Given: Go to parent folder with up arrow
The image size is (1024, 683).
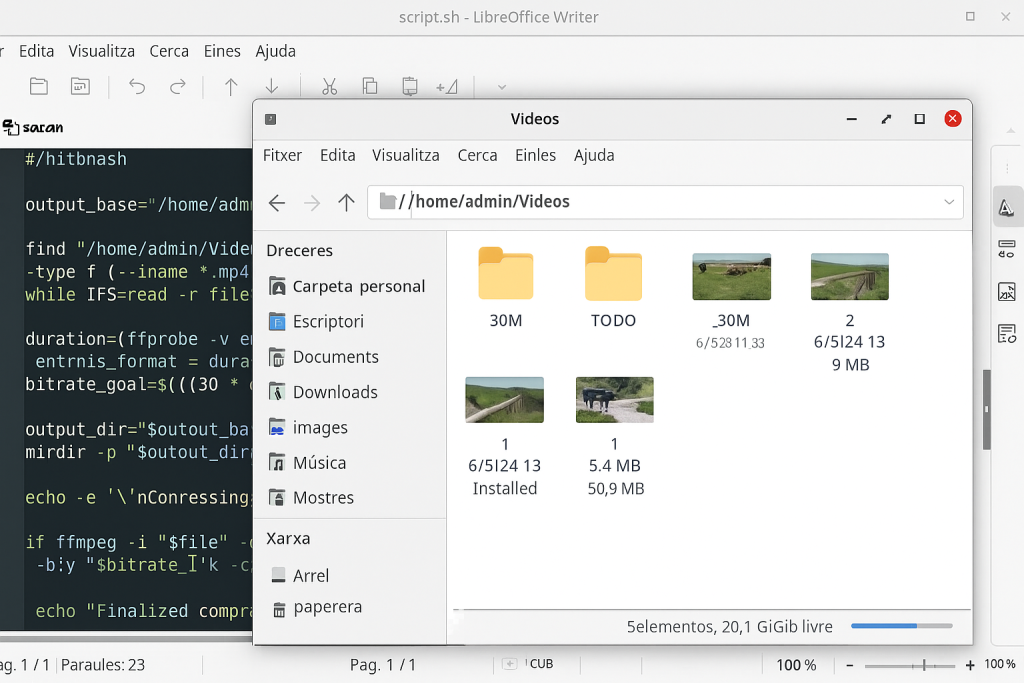Looking at the screenshot, I should pyautogui.click(x=346, y=203).
